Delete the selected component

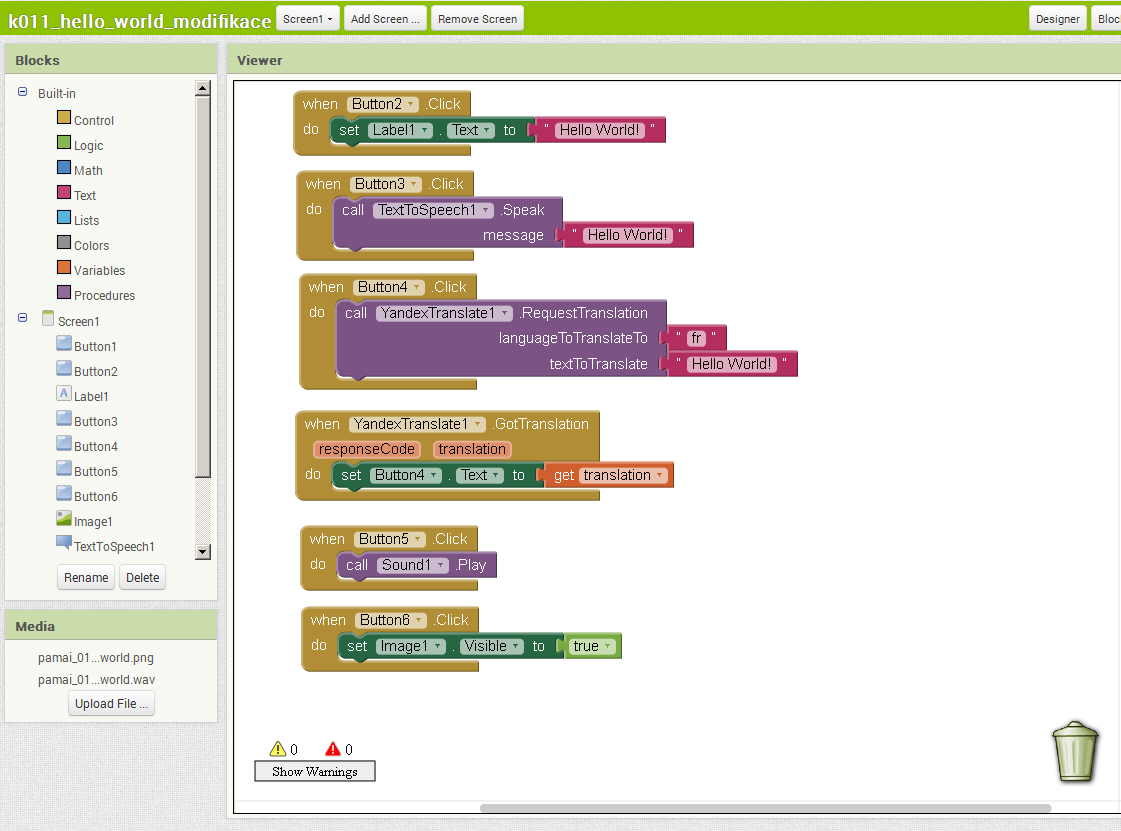pos(143,577)
